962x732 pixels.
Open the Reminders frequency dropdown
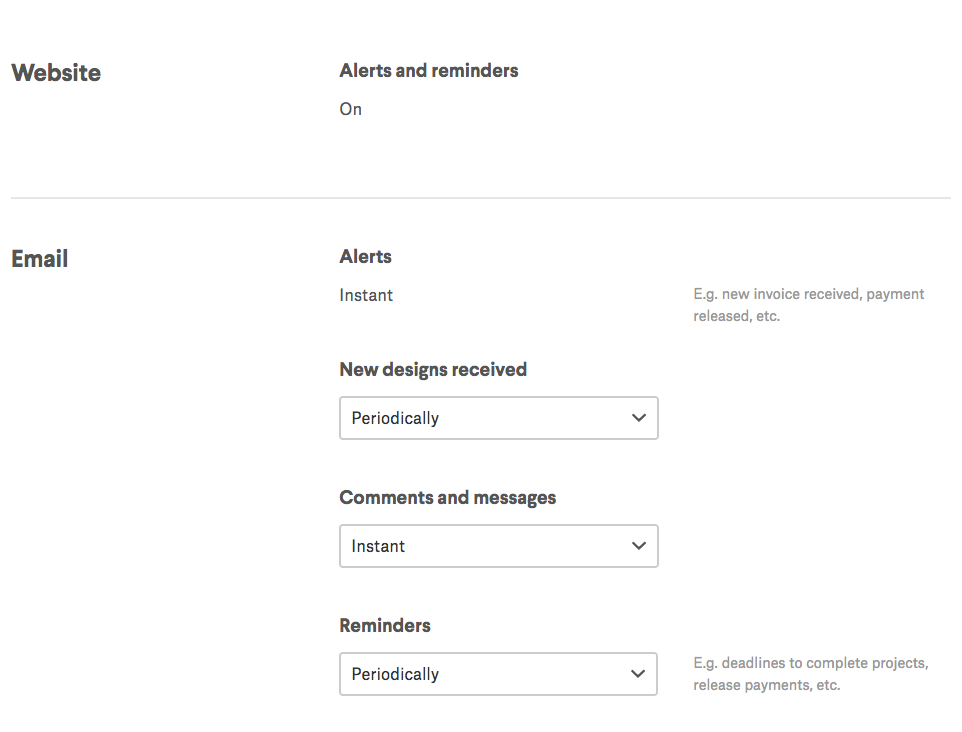click(498, 674)
